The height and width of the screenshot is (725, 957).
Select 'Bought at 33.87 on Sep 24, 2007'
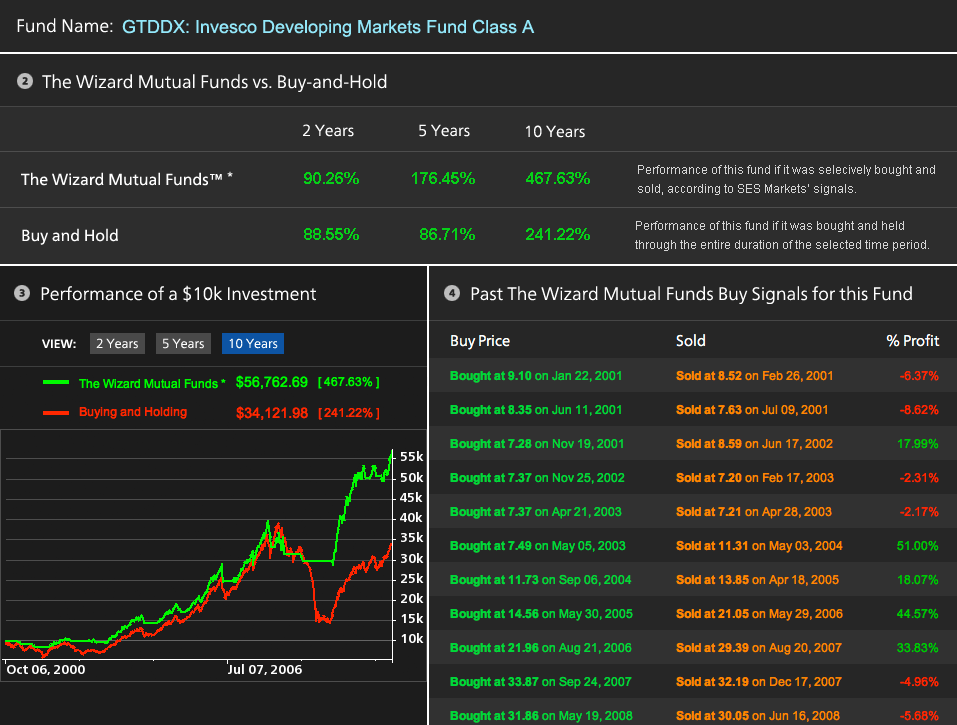[x=541, y=682]
